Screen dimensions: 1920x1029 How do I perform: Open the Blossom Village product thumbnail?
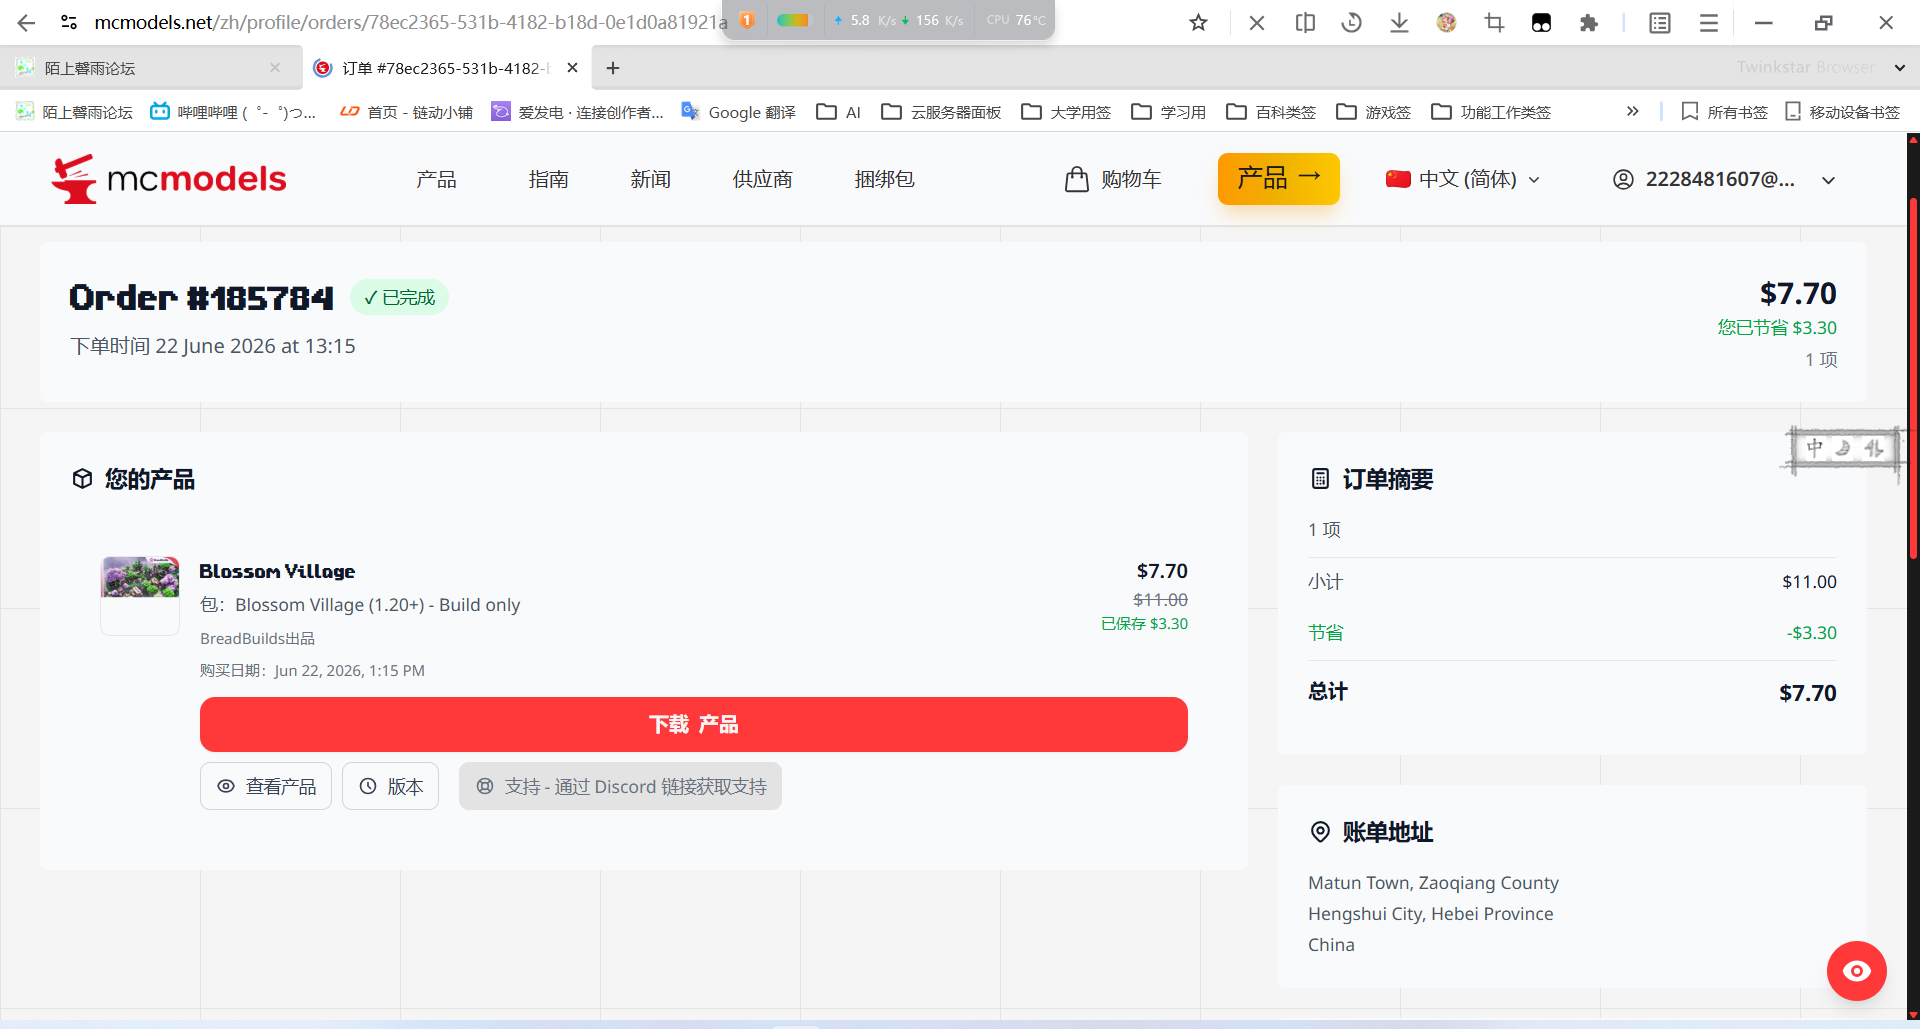click(x=140, y=577)
